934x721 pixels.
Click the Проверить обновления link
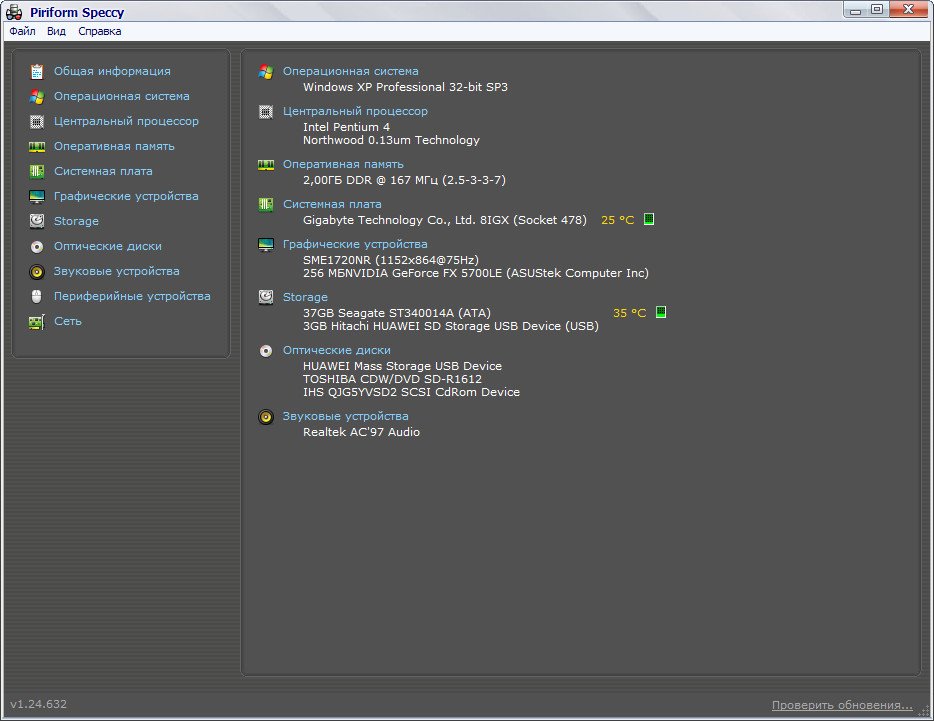pos(842,705)
